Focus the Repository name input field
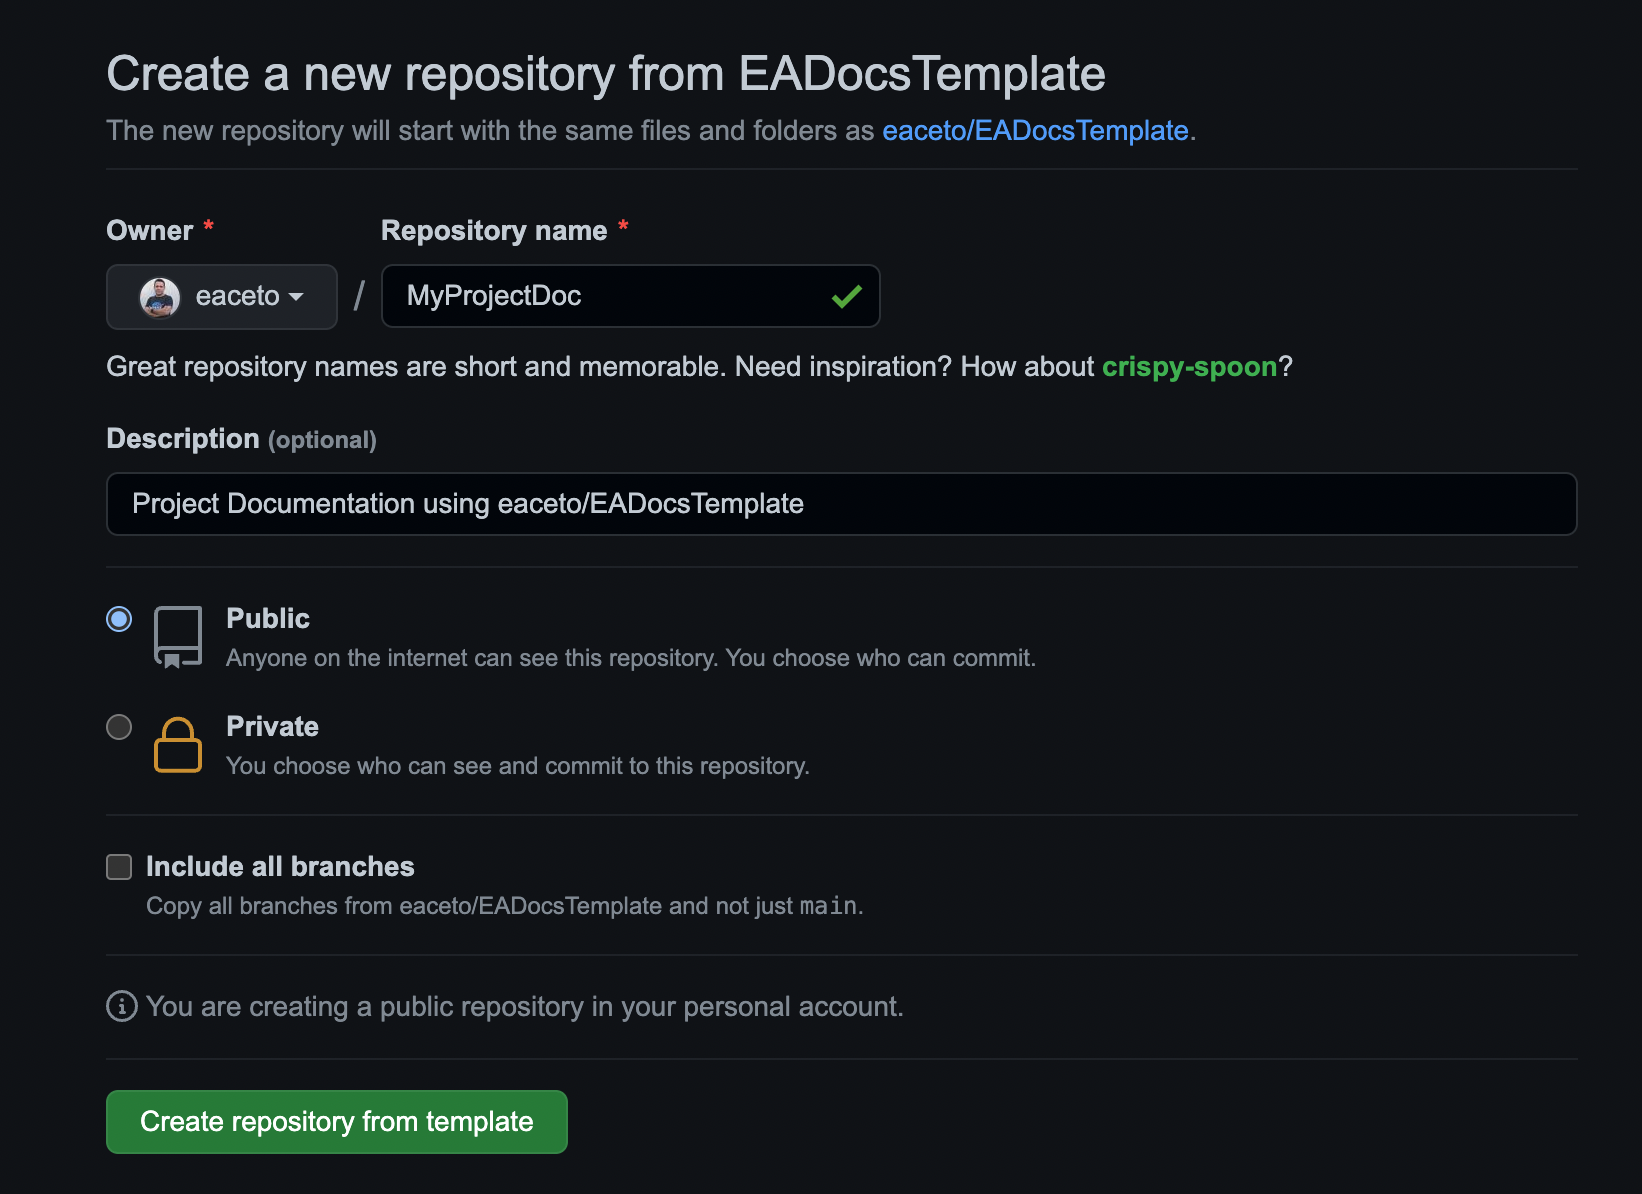1642x1194 pixels. point(631,296)
